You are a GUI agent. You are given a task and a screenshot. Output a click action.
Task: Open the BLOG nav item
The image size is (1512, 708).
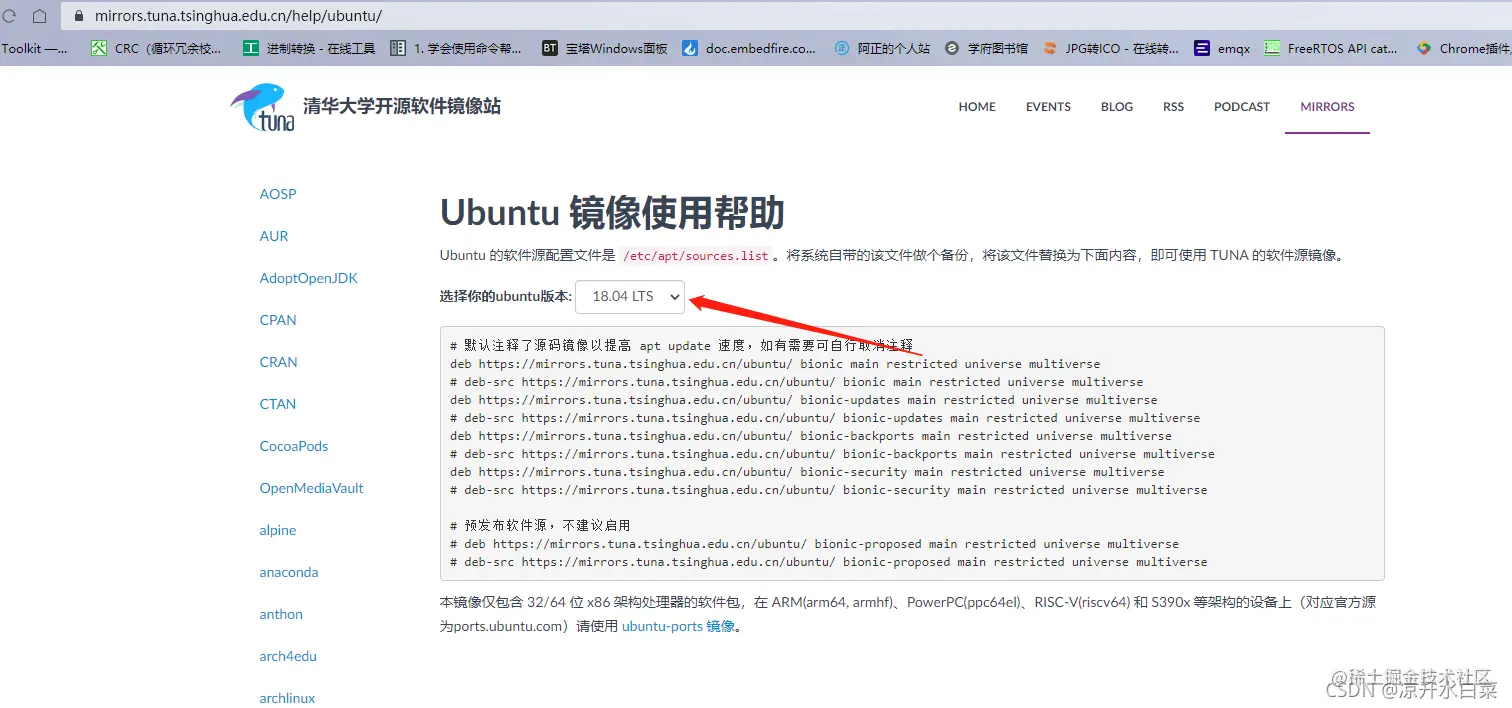click(x=1117, y=107)
